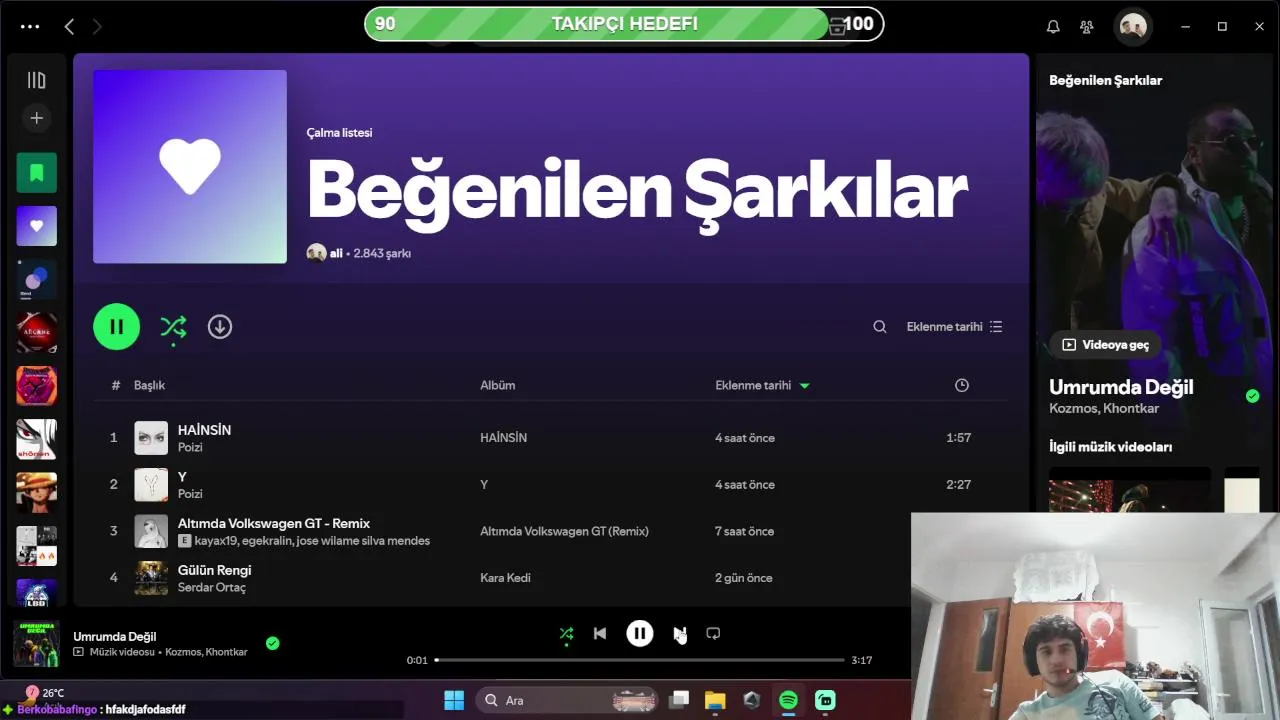This screenshot has width=1280, height=720.
Task: Open artist Poizi under HAİNSİN
Action: tap(190, 447)
